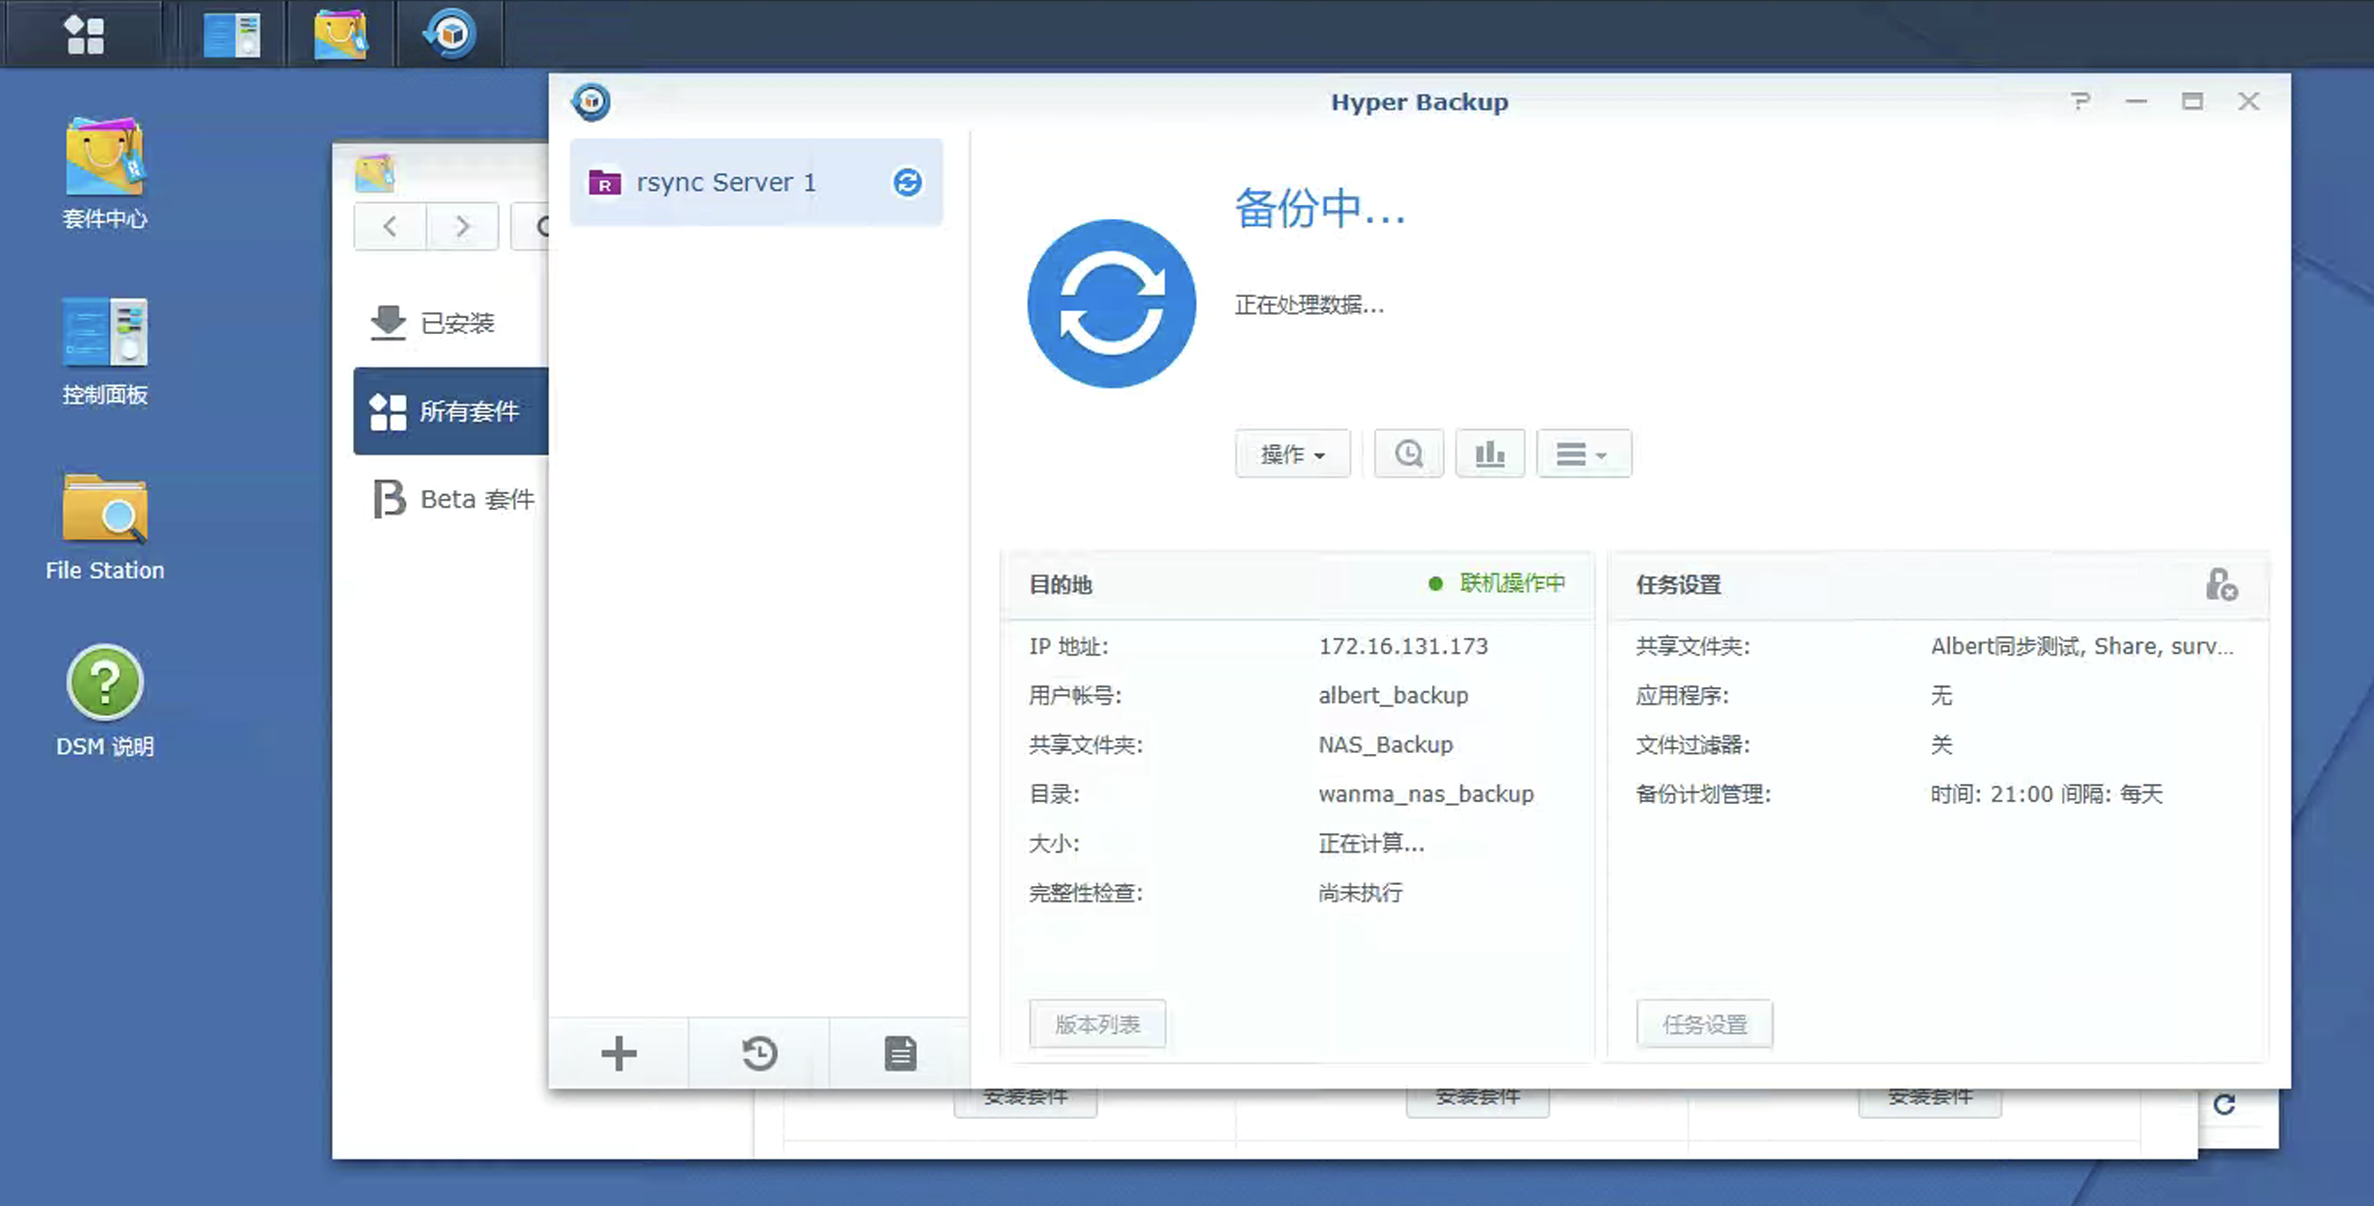Minimize the Hyper Backup window
Image resolution: width=2374 pixels, height=1206 pixels.
(2136, 101)
